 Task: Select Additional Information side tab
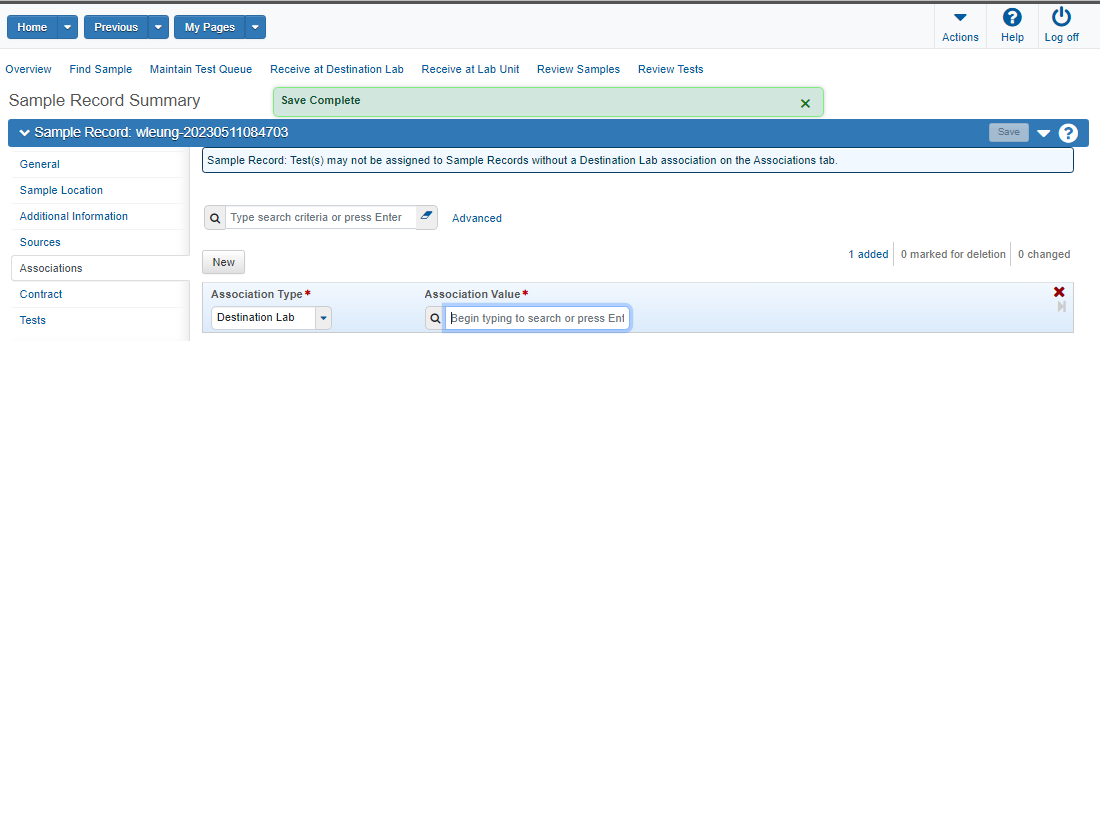coord(74,216)
